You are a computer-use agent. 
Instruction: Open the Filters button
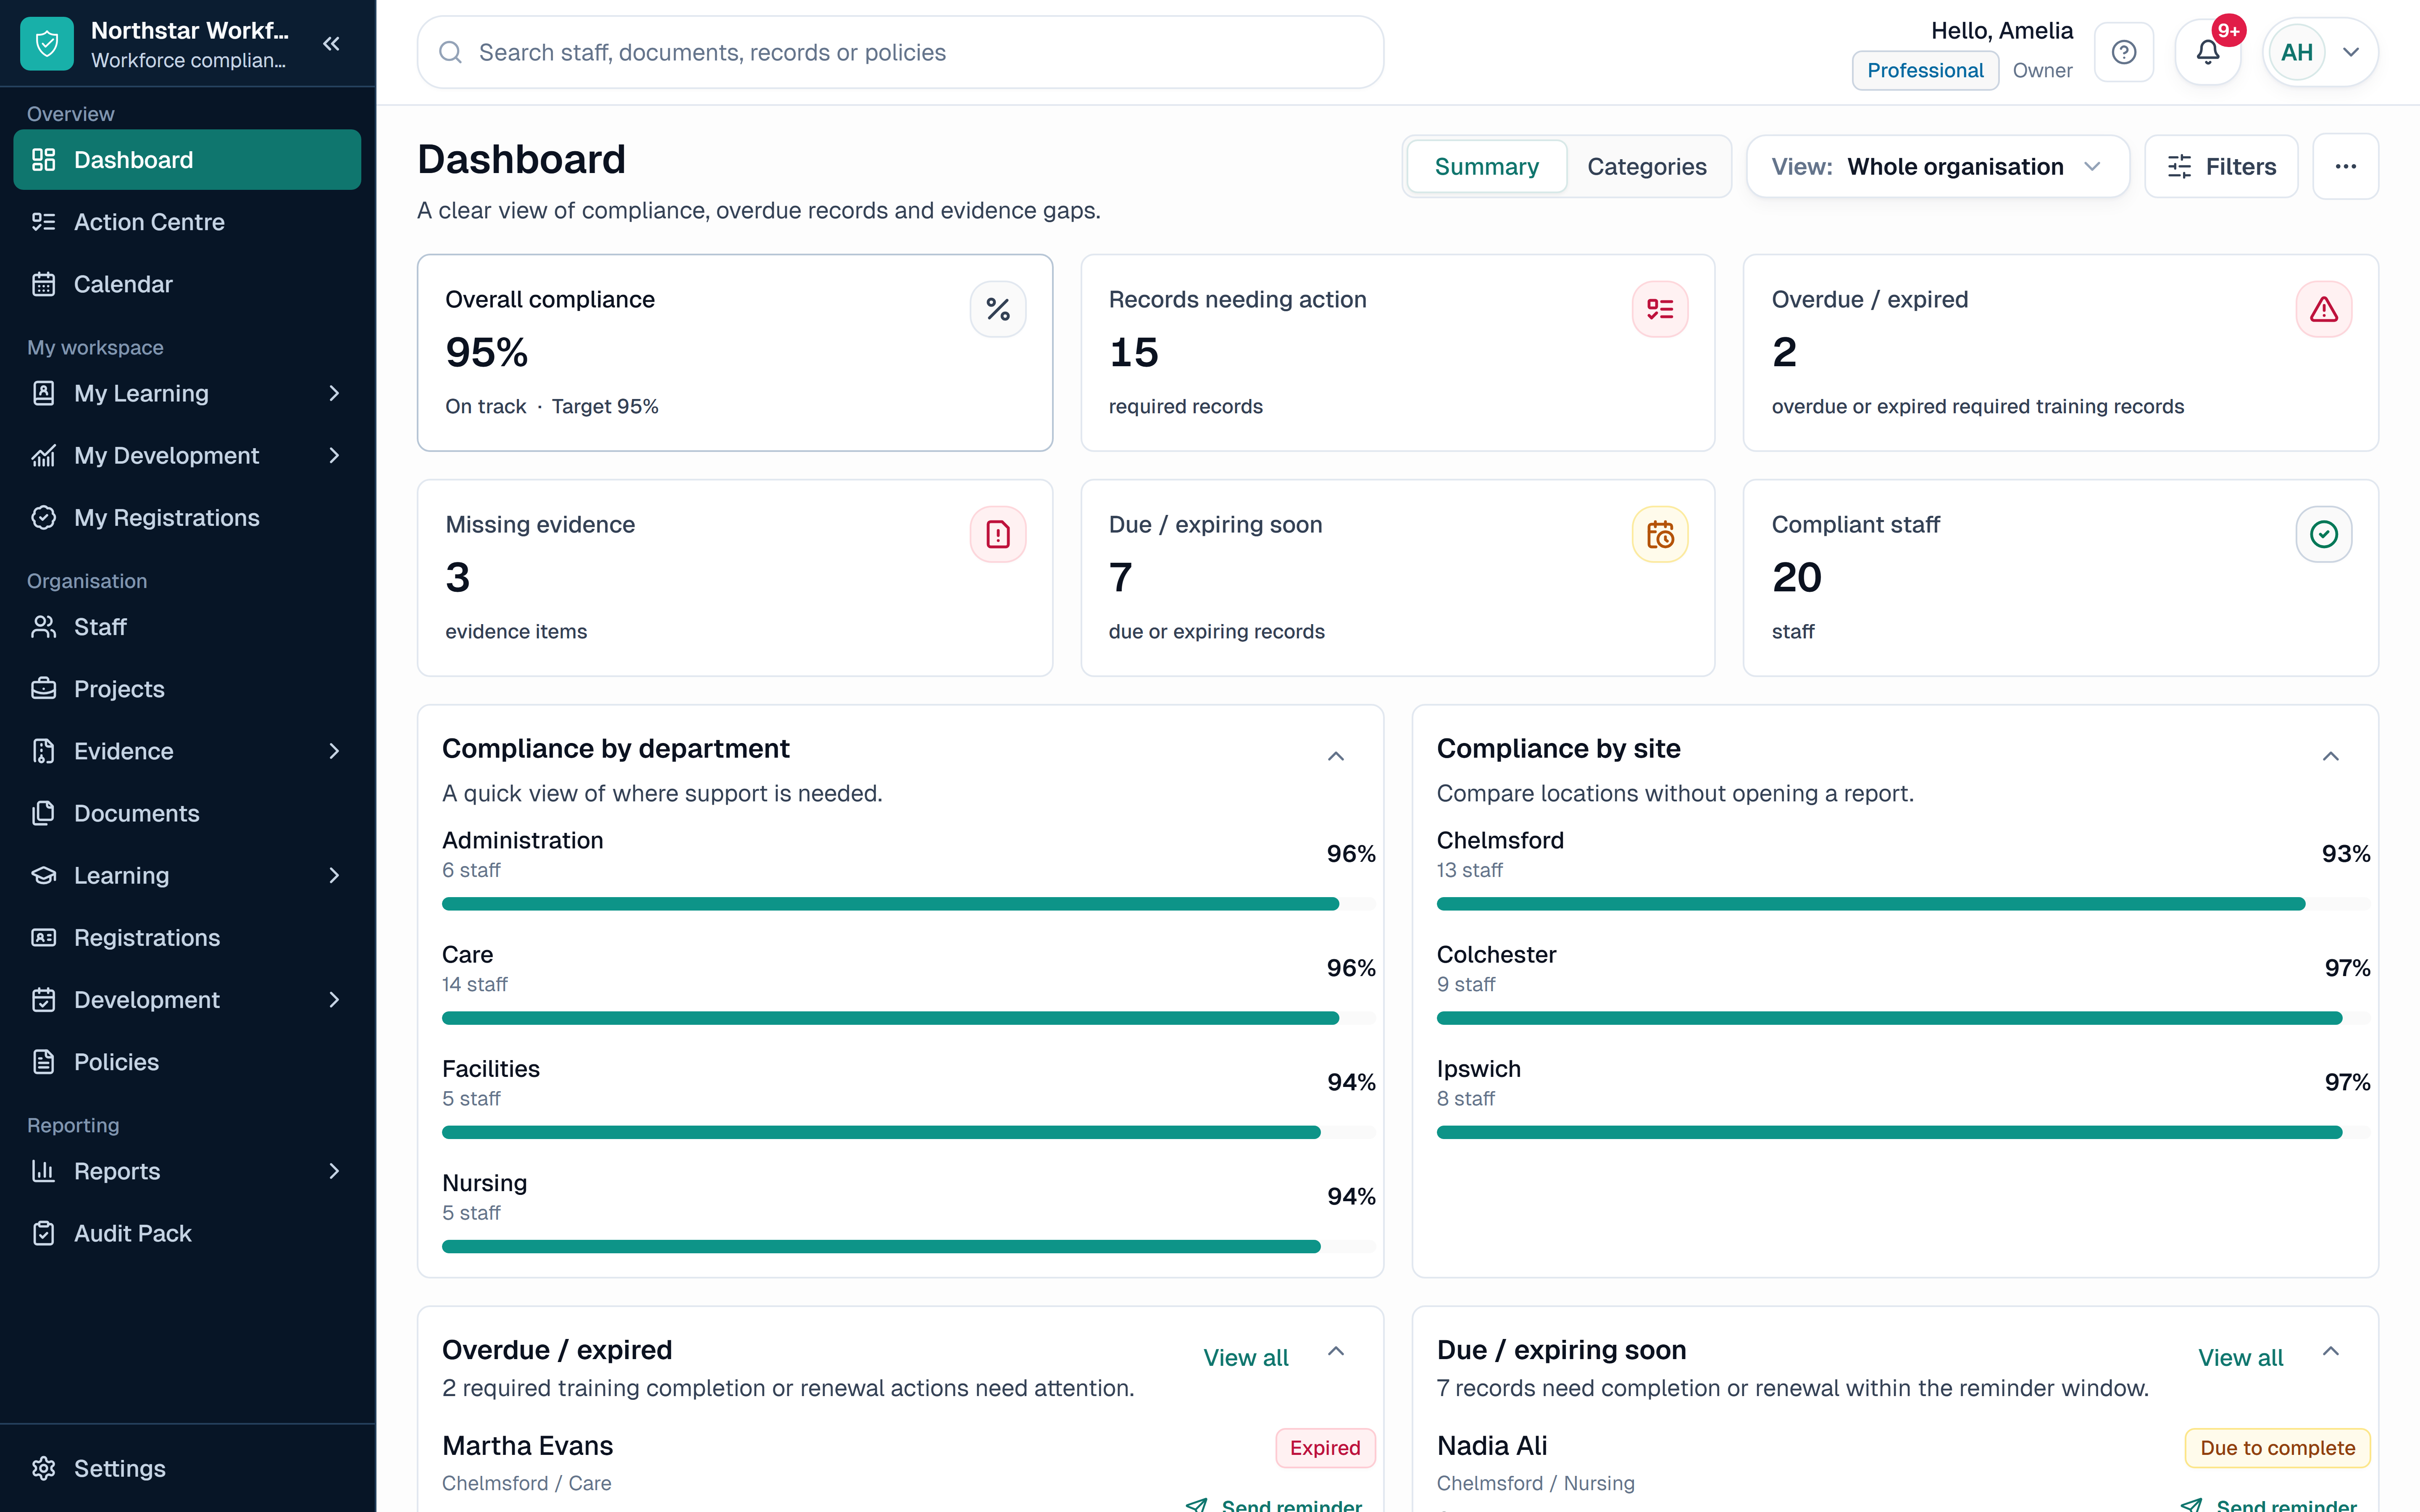[2221, 166]
